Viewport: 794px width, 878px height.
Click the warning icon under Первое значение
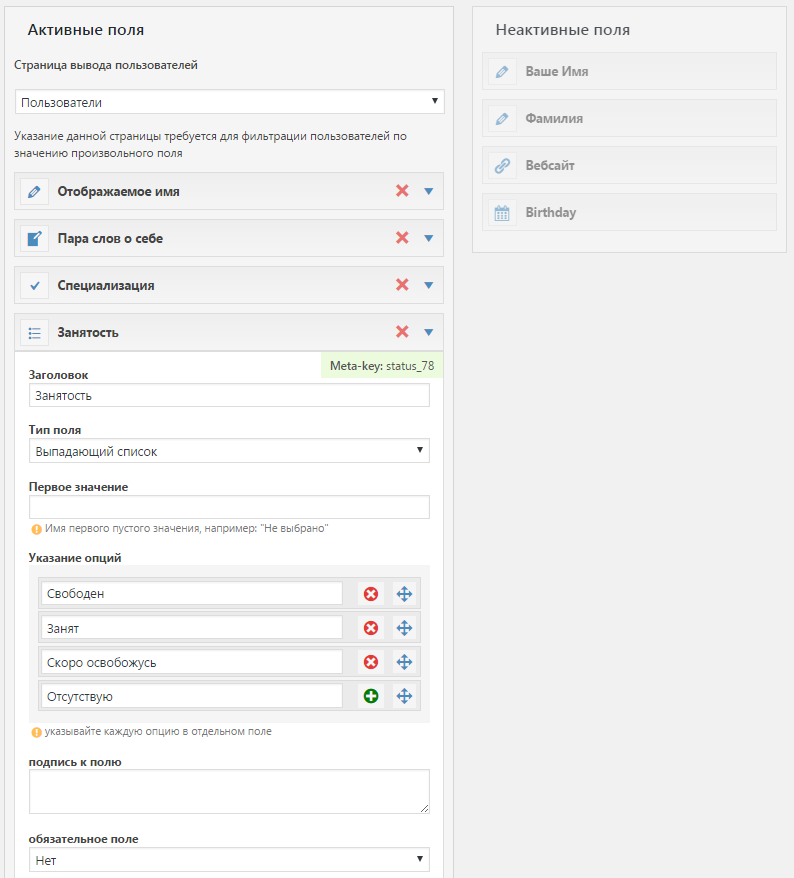[x=36, y=529]
